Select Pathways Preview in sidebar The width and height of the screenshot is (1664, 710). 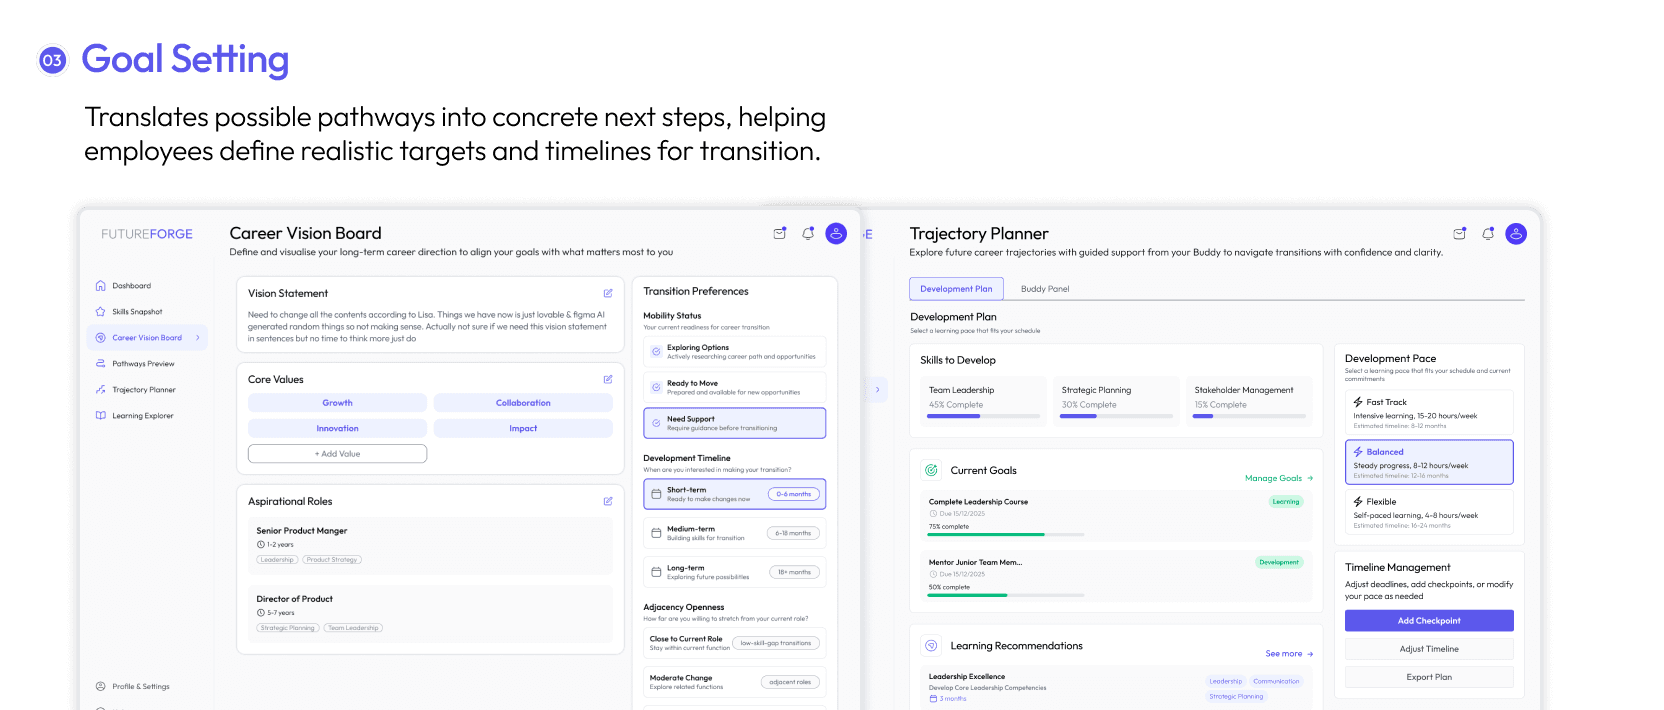[x=143, y=364]
